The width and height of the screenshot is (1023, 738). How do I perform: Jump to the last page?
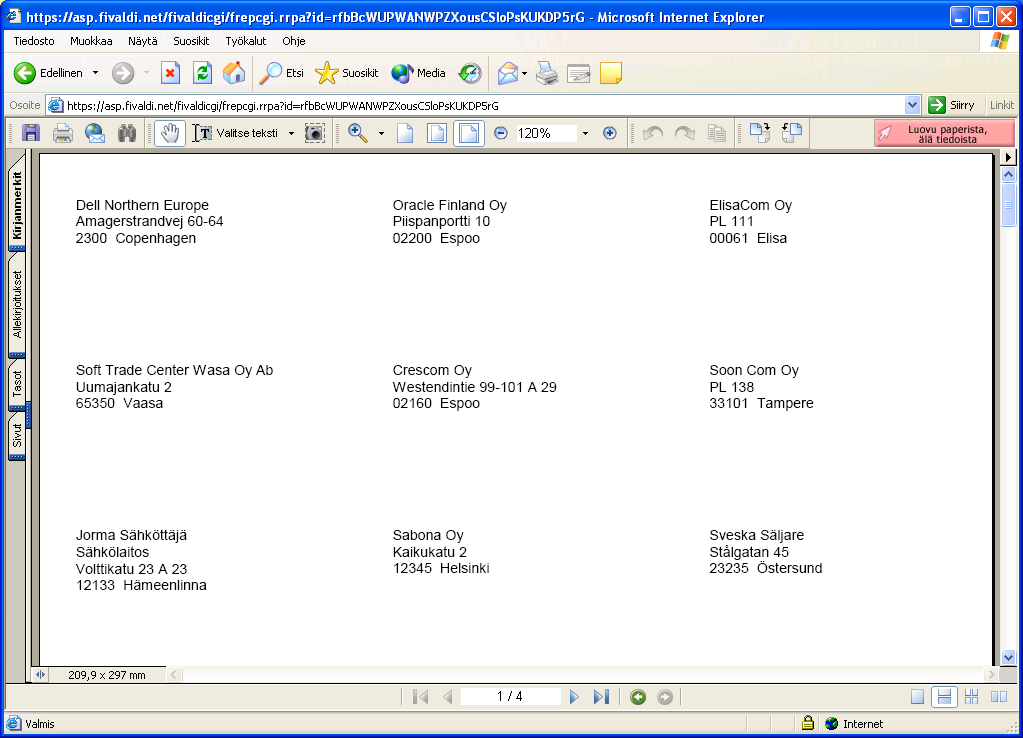[601, 697]
